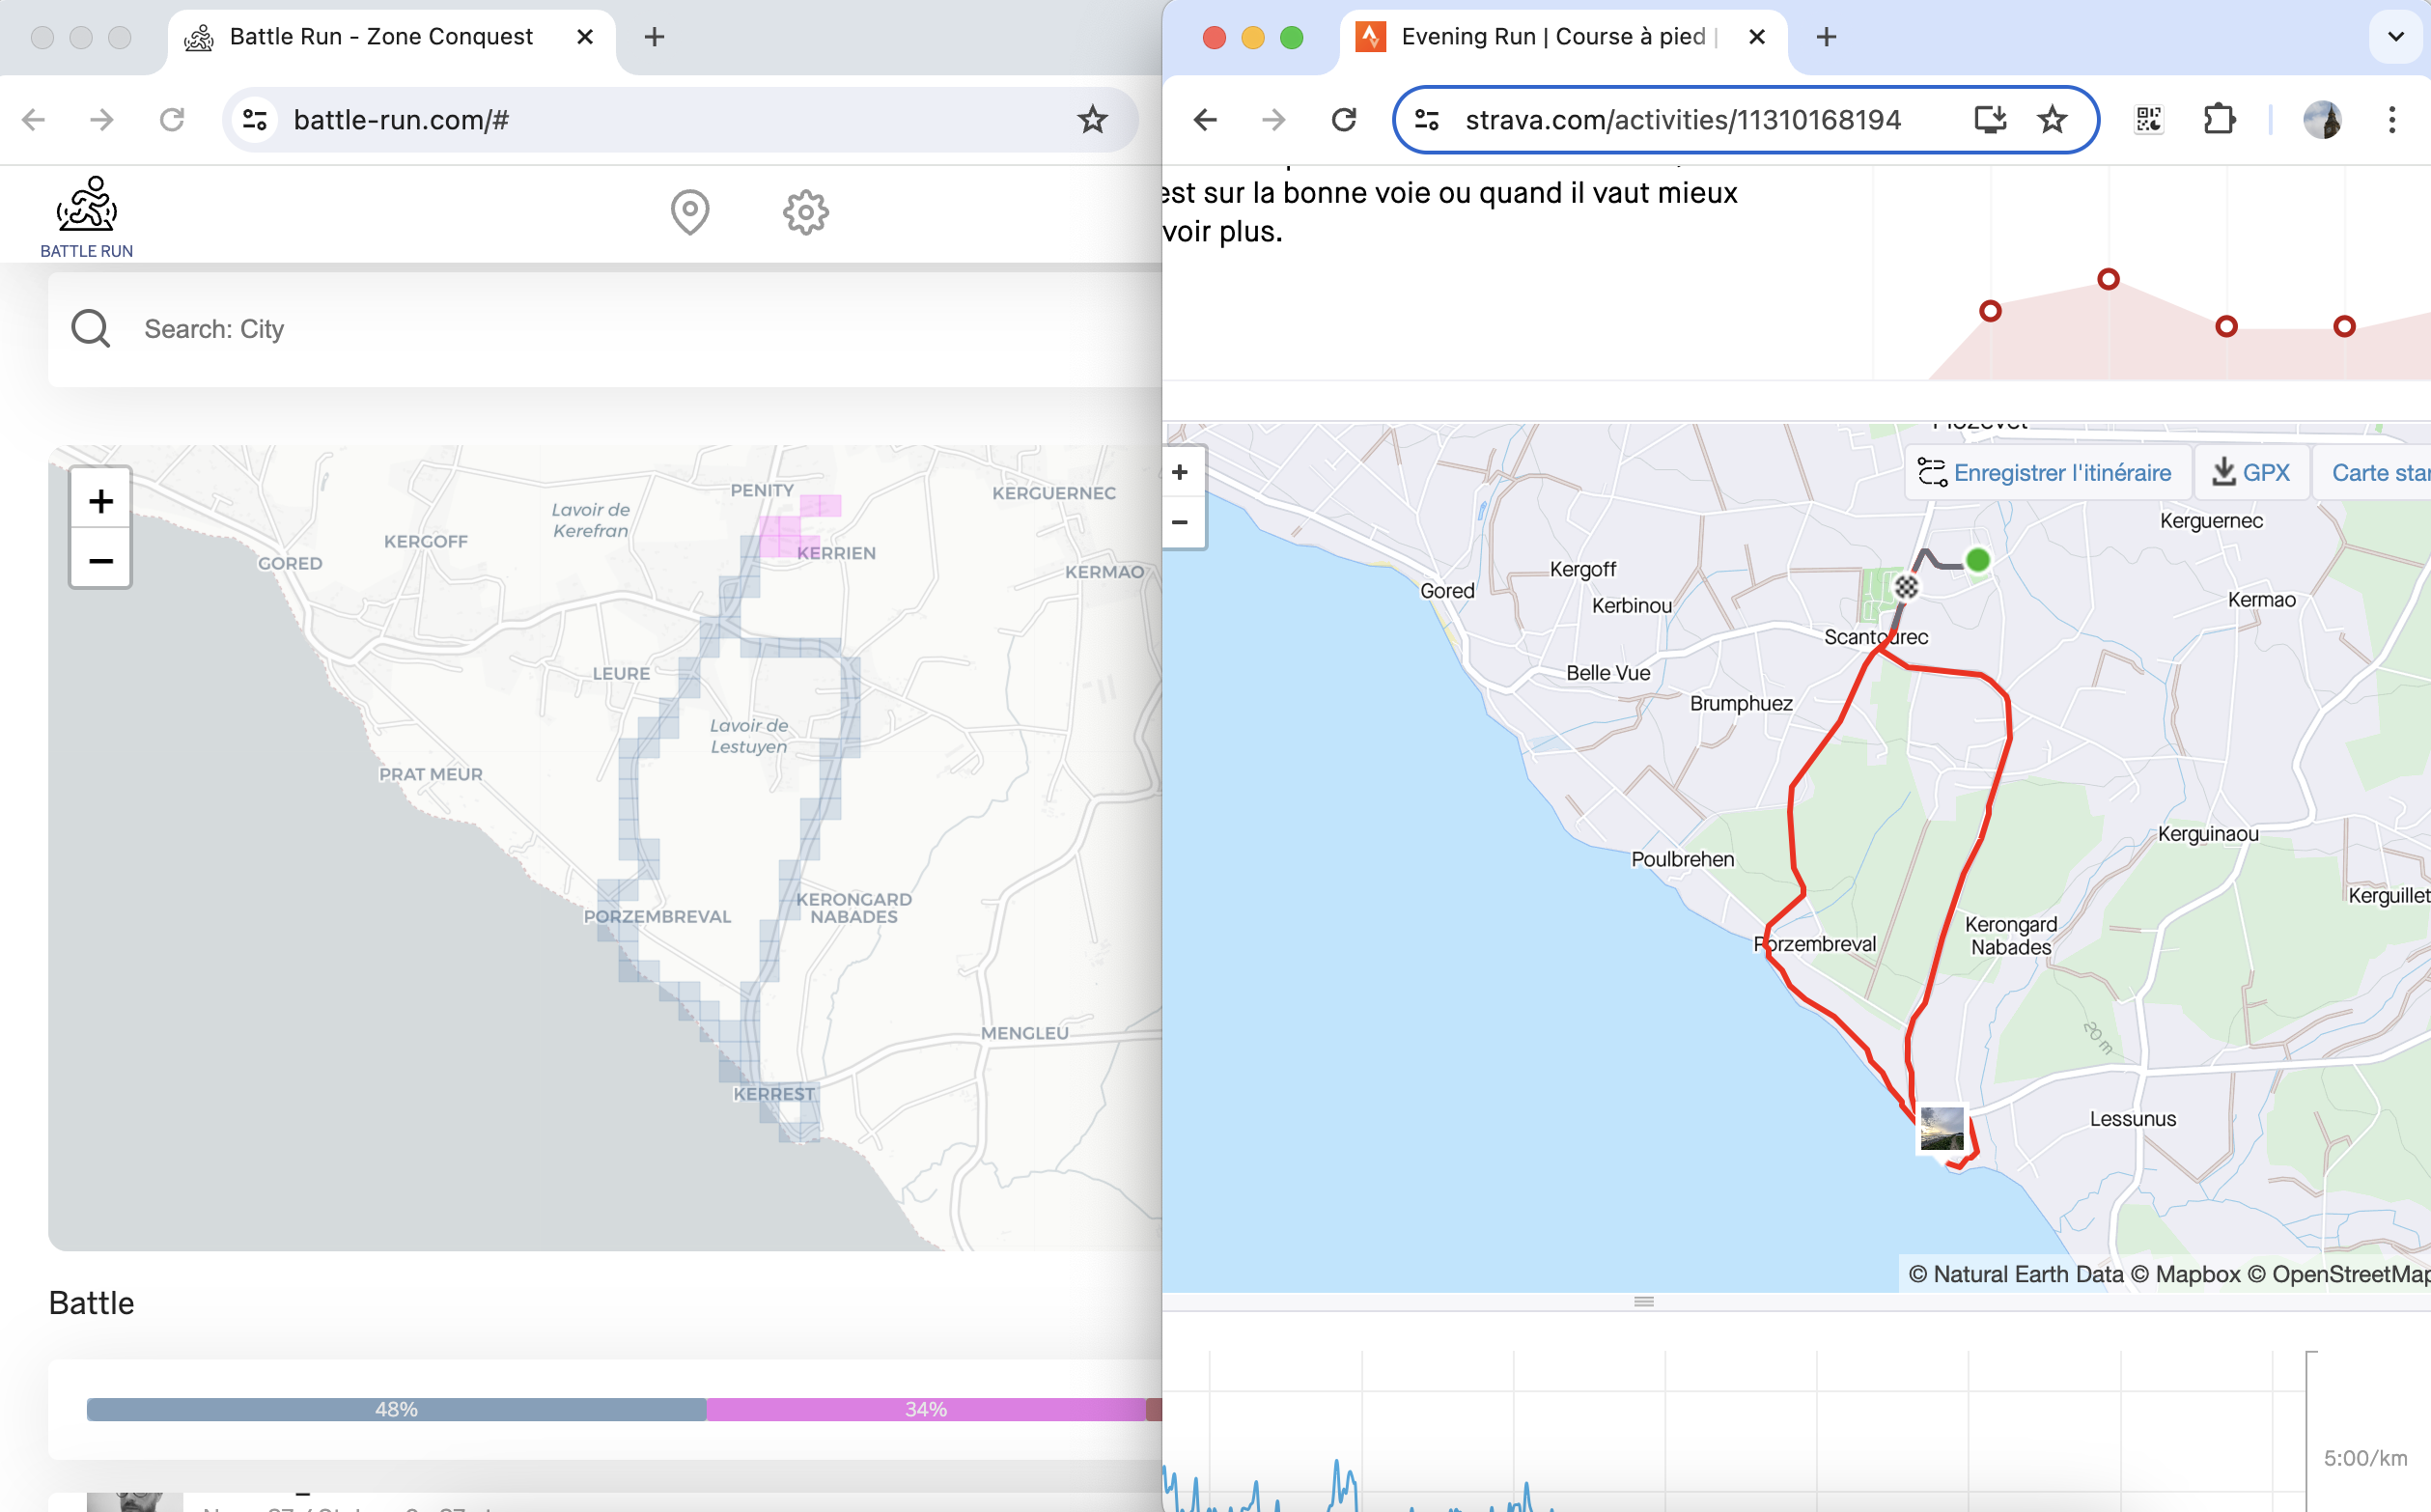The width and height of the screenshot is (2431, 1512).
Task: Click the Battle section heading
Action: coord(91,1302)
